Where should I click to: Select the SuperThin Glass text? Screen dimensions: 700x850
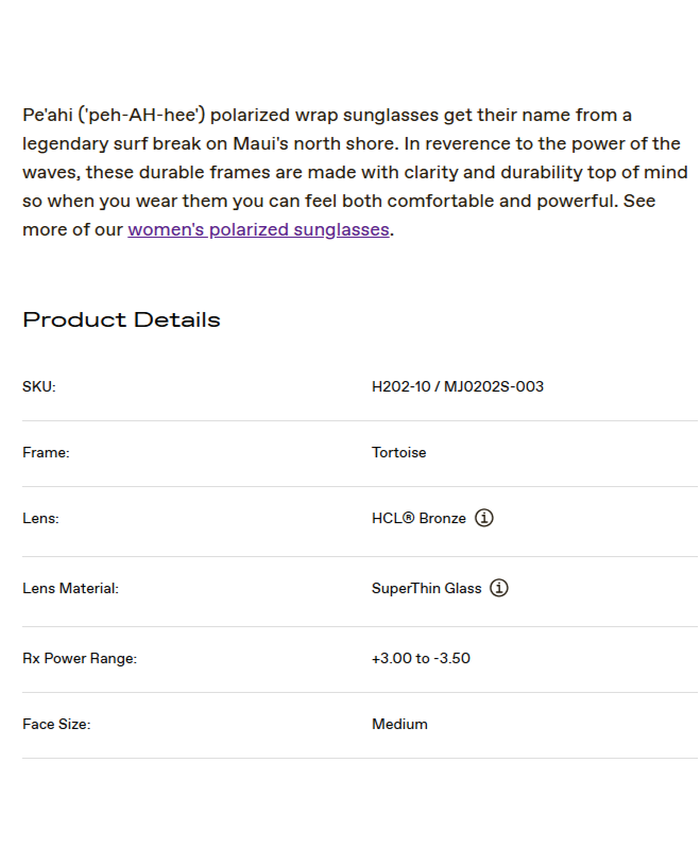(x=426, y=588)
